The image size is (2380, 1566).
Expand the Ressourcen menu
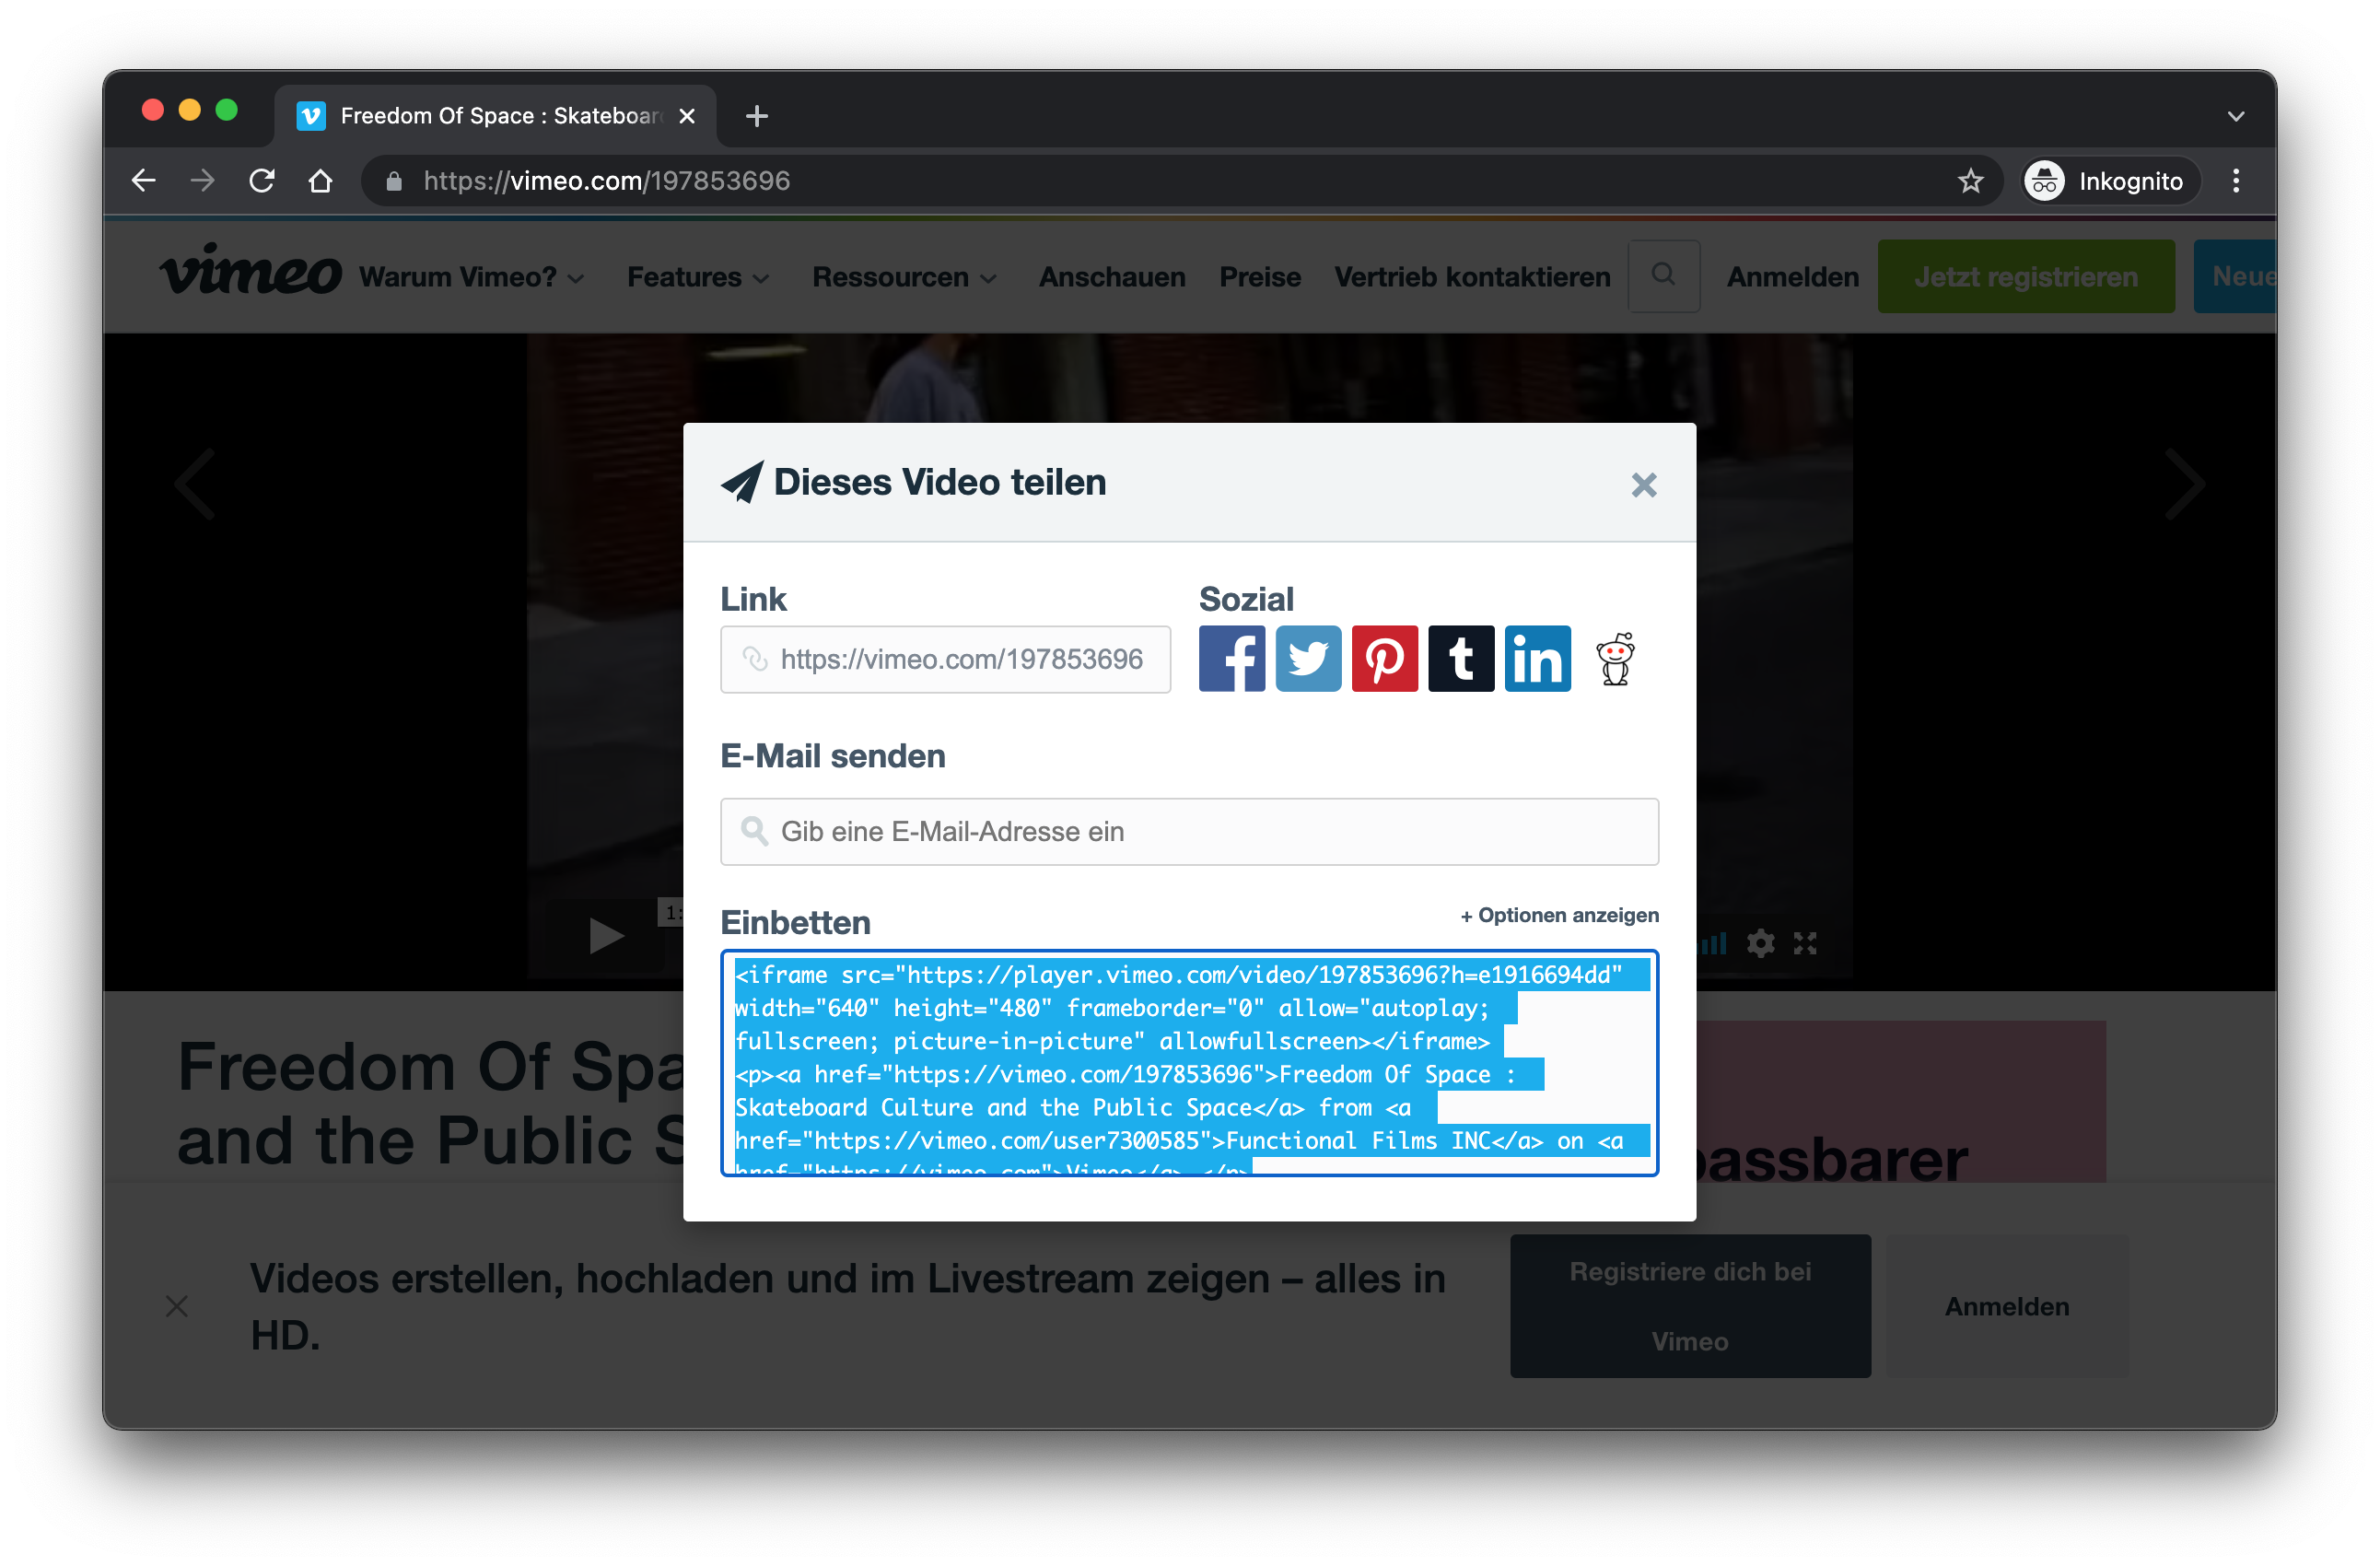coord(904,277)
